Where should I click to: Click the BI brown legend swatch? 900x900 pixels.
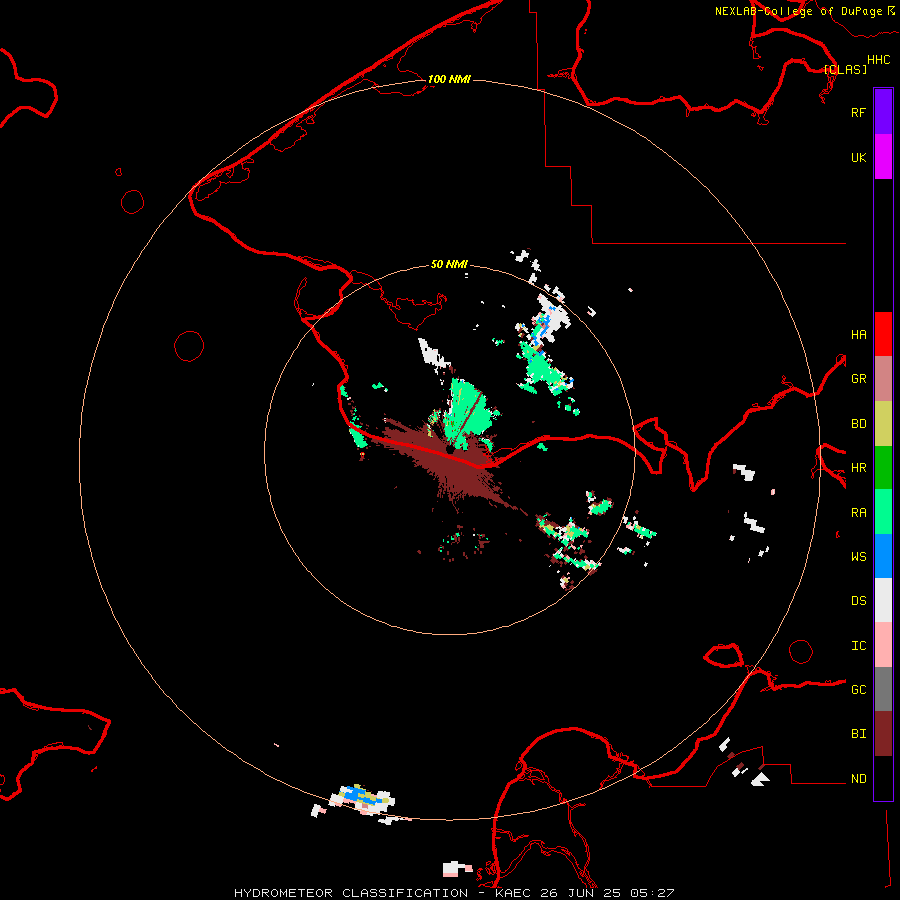coord(883,734)
